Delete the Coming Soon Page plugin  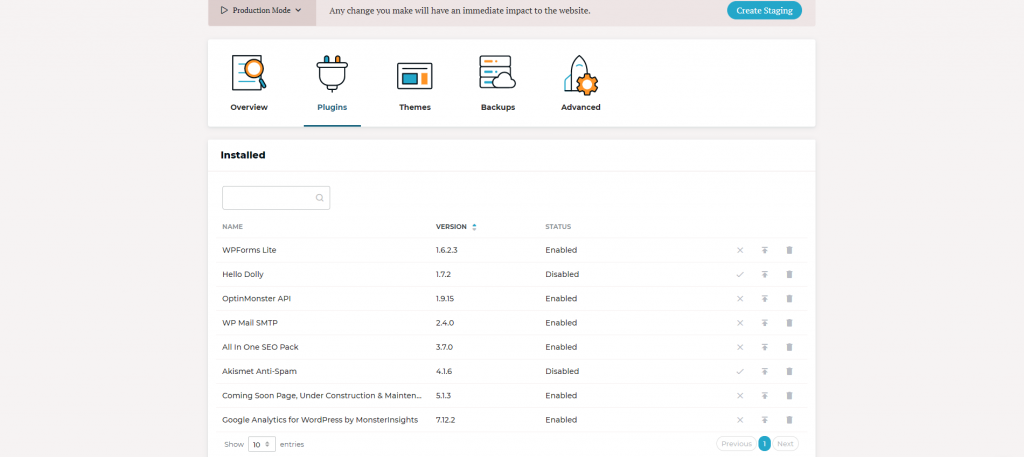click(789, 396)
